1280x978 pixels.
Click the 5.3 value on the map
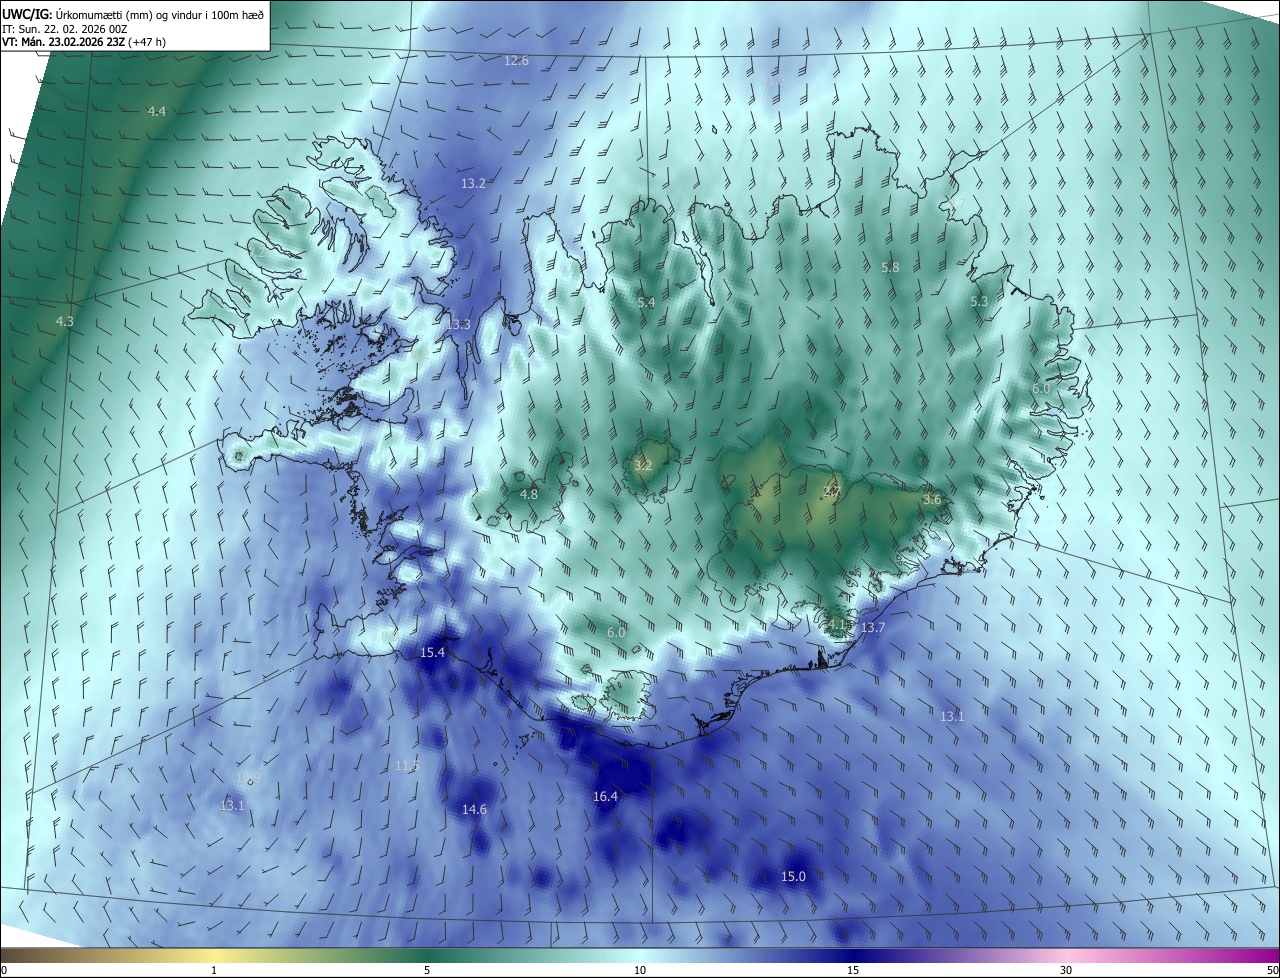pyautogui.click(x=979, y=302)
